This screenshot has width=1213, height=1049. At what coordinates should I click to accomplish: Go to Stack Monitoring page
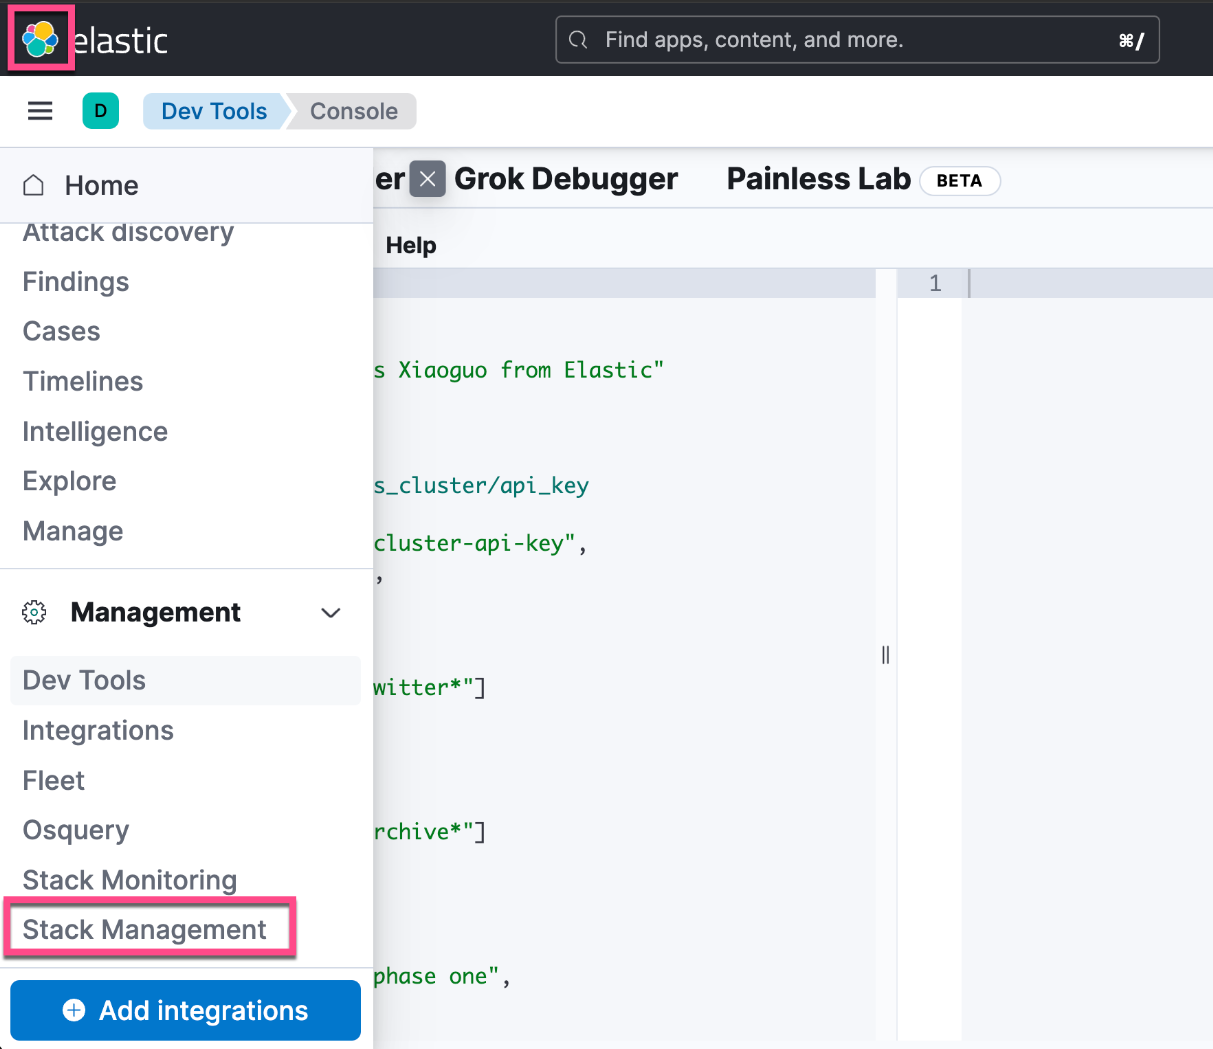[x=130, y=880]
